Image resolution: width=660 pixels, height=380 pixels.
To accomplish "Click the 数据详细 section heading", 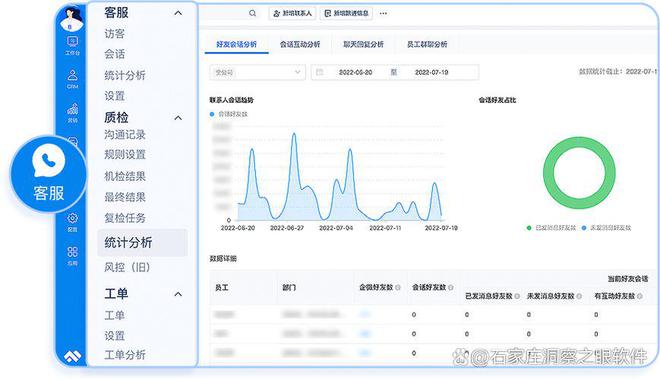I will (x=223, y=258).
